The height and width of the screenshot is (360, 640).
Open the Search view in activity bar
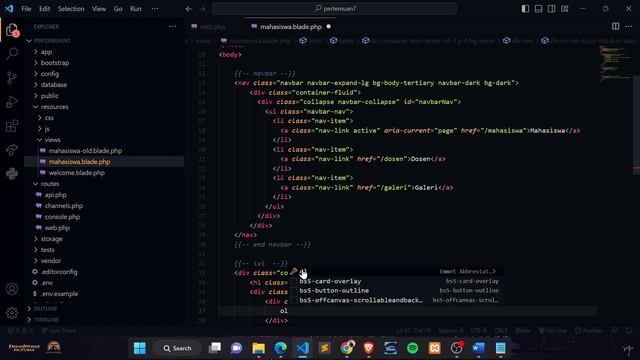(x=12, y=53)
